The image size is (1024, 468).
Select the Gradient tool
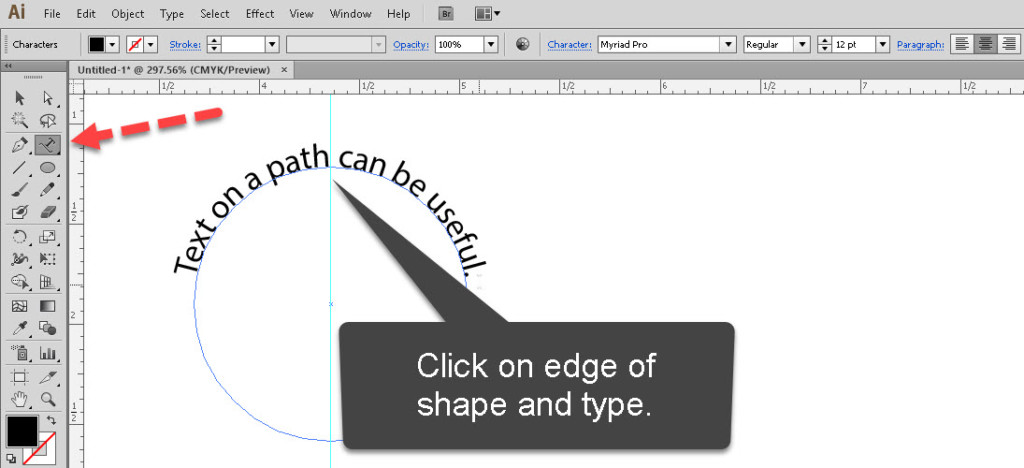pyautogui.click(x=48, y=305)
